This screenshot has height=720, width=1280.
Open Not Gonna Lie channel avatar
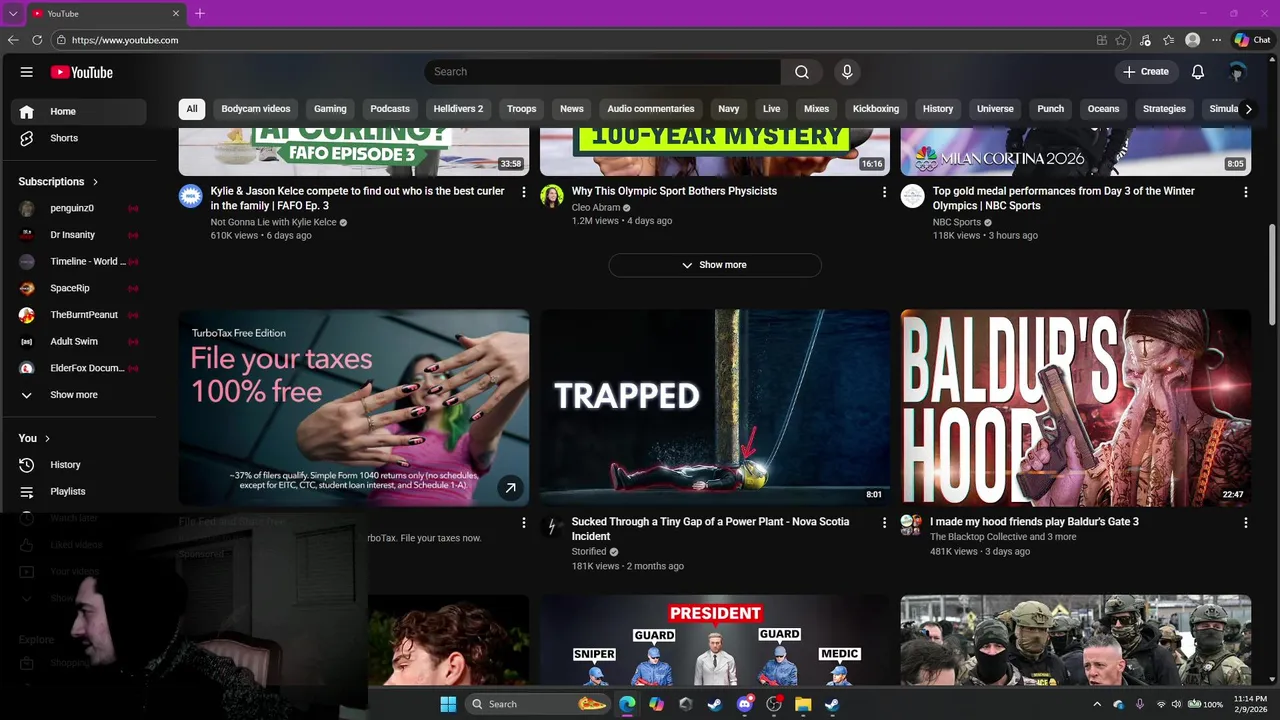tap(191, 196)
